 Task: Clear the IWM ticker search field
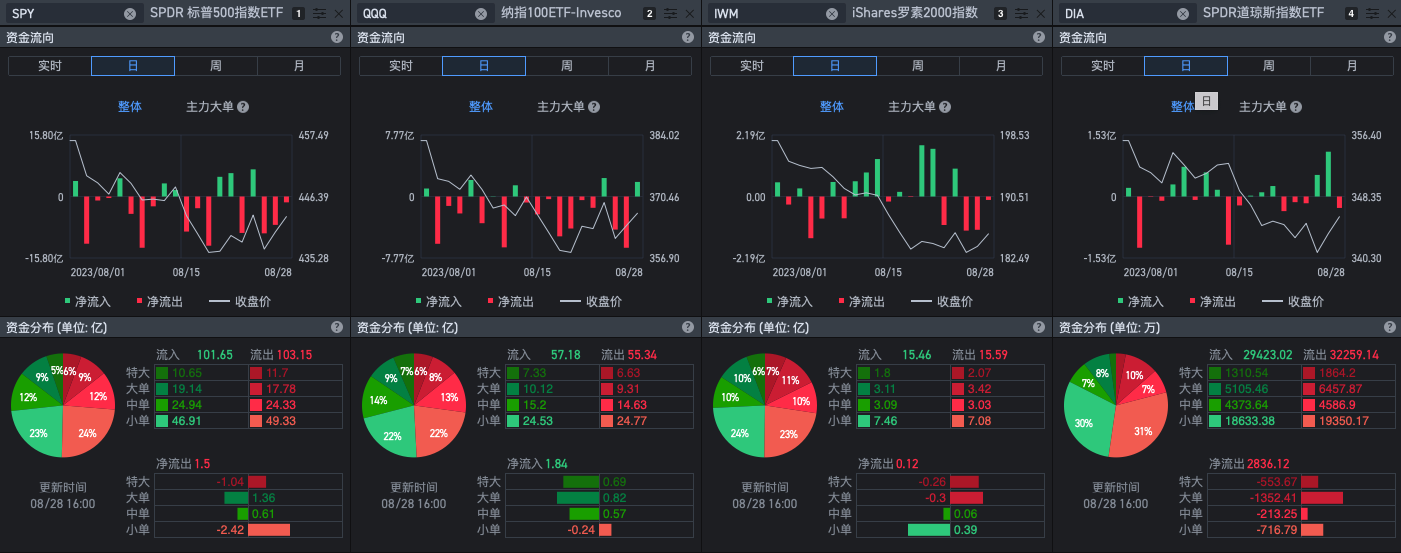(x=832, y=14)
